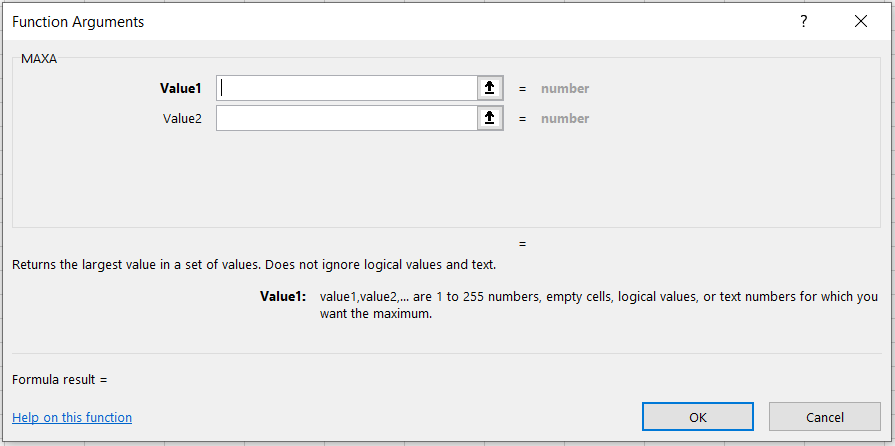895x446 pixels.
Task: Click the 'Returns the largest value' description text
Action: click(253, 265)
